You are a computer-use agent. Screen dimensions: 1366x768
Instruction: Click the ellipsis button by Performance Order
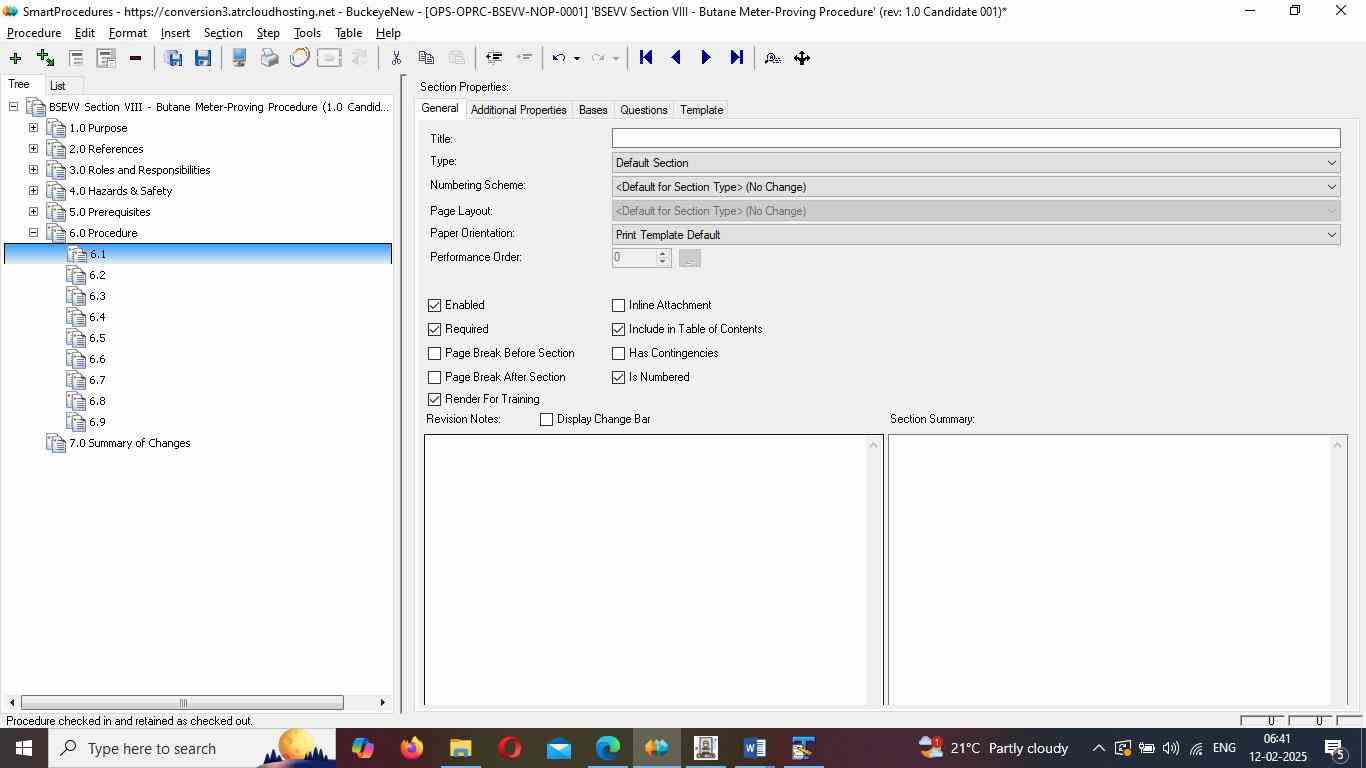point(690,258)
